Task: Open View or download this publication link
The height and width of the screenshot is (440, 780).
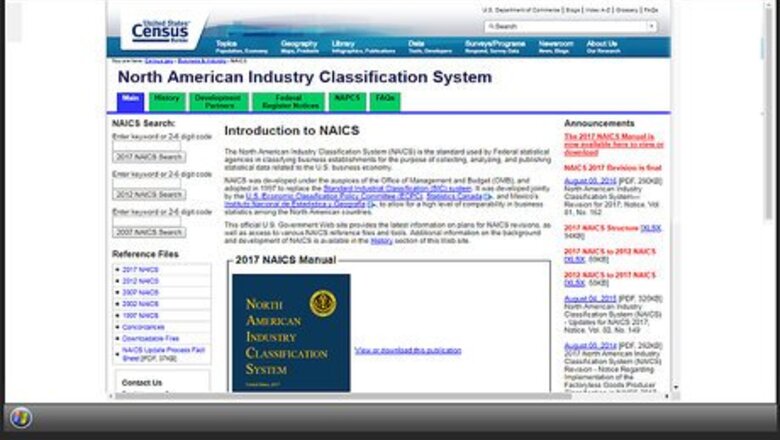Action: tap(407, 350)
